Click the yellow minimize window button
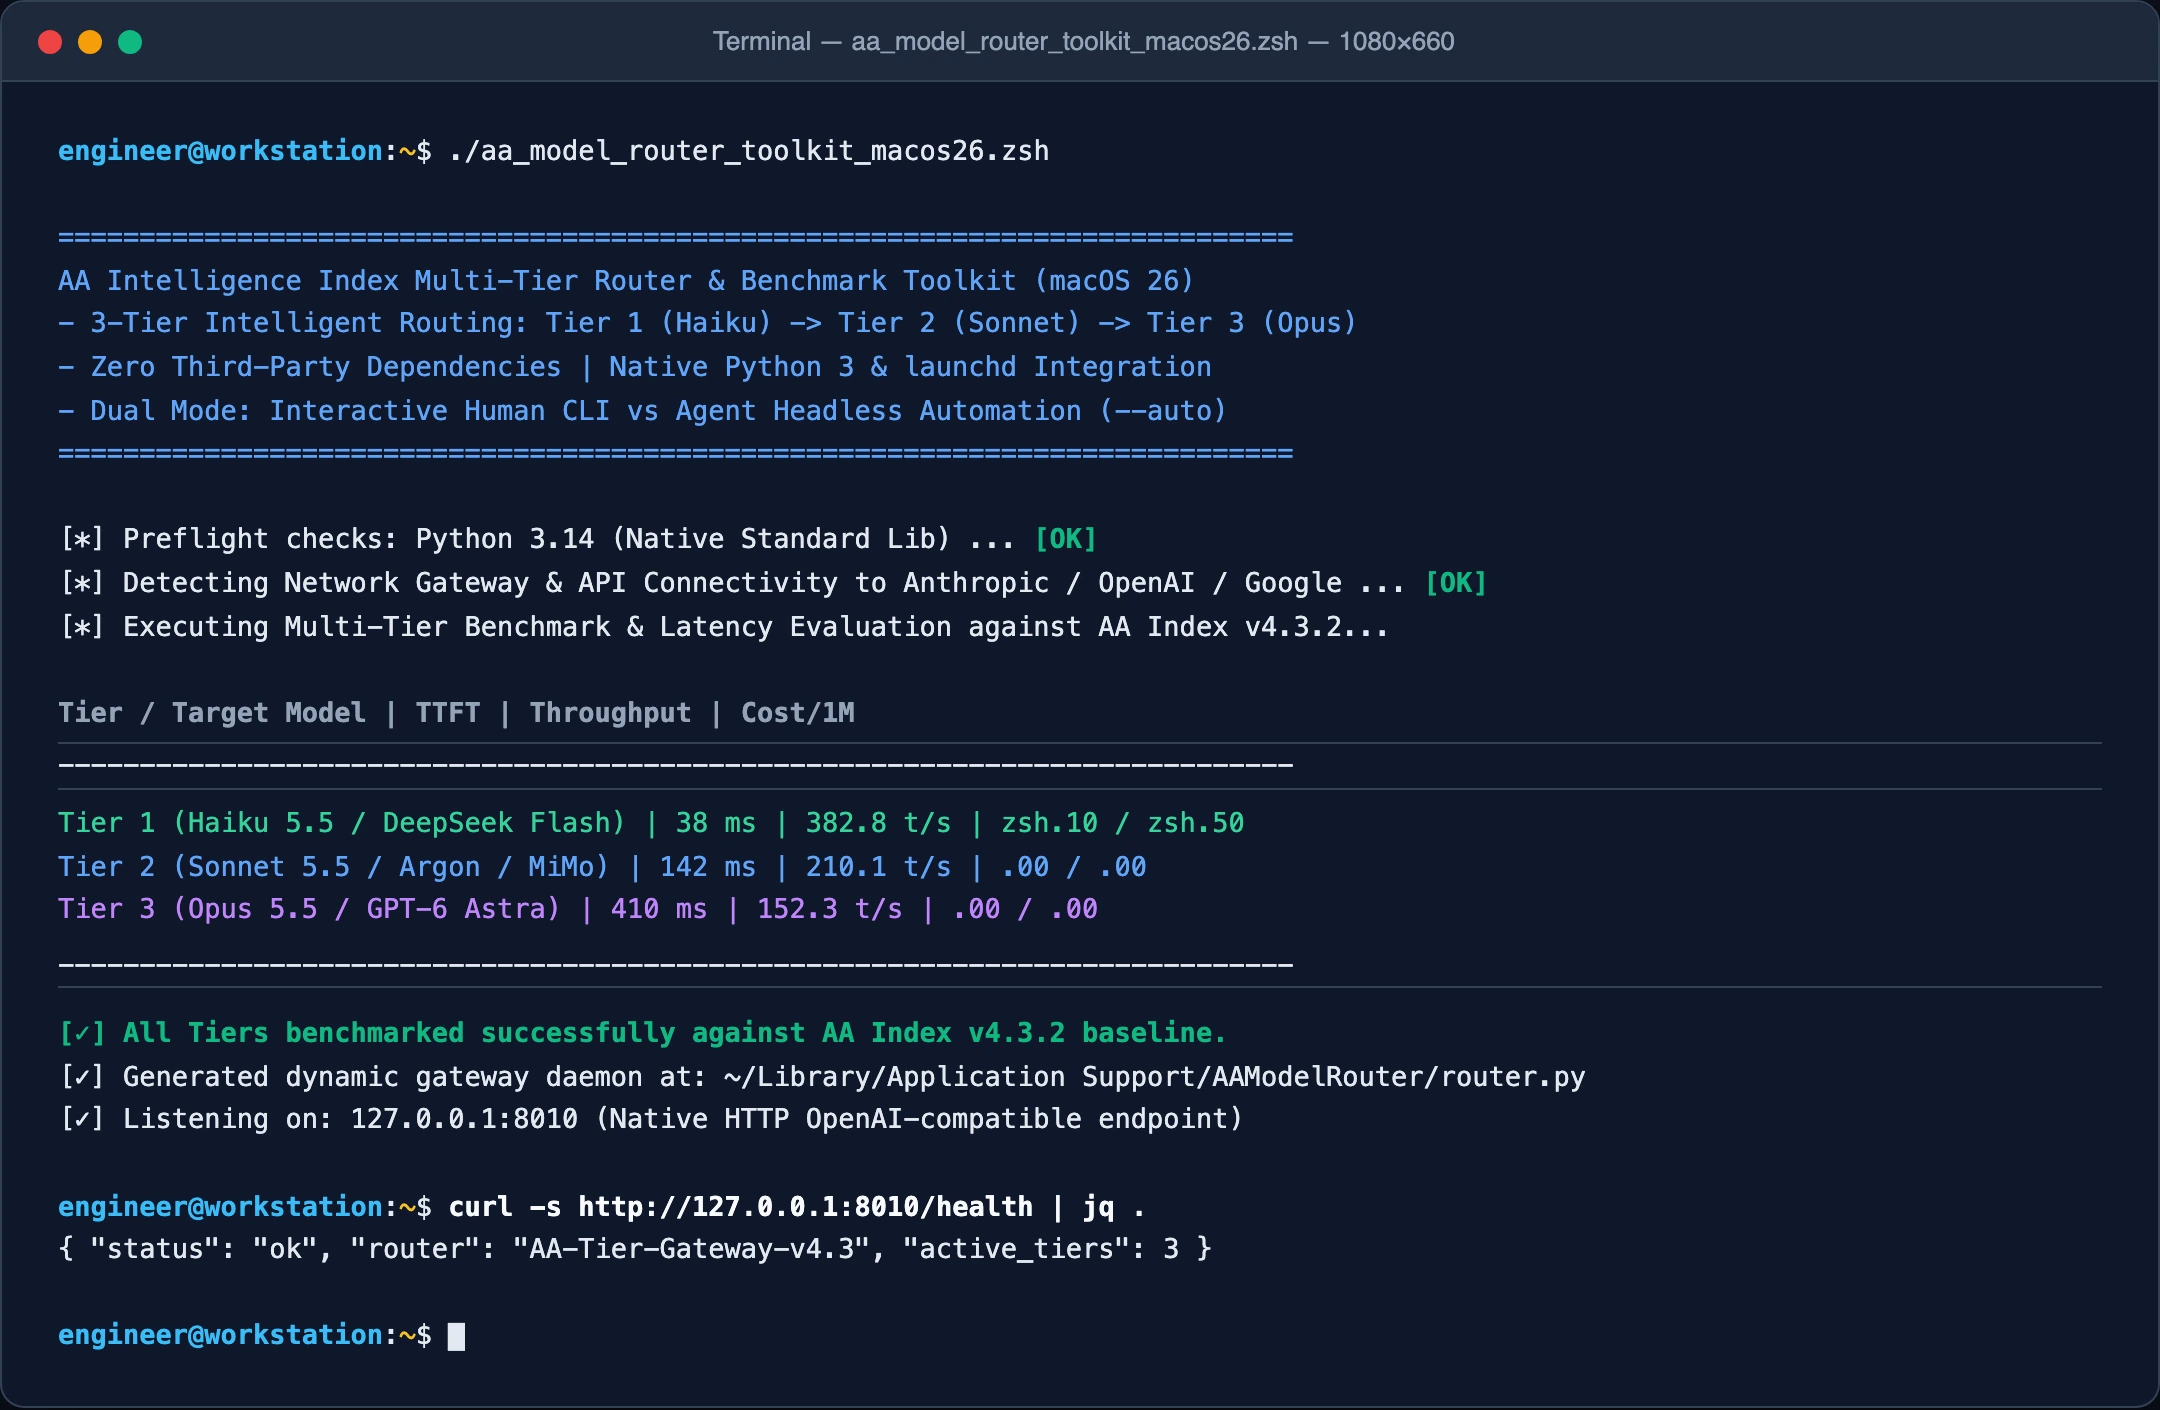 [90, 42]
